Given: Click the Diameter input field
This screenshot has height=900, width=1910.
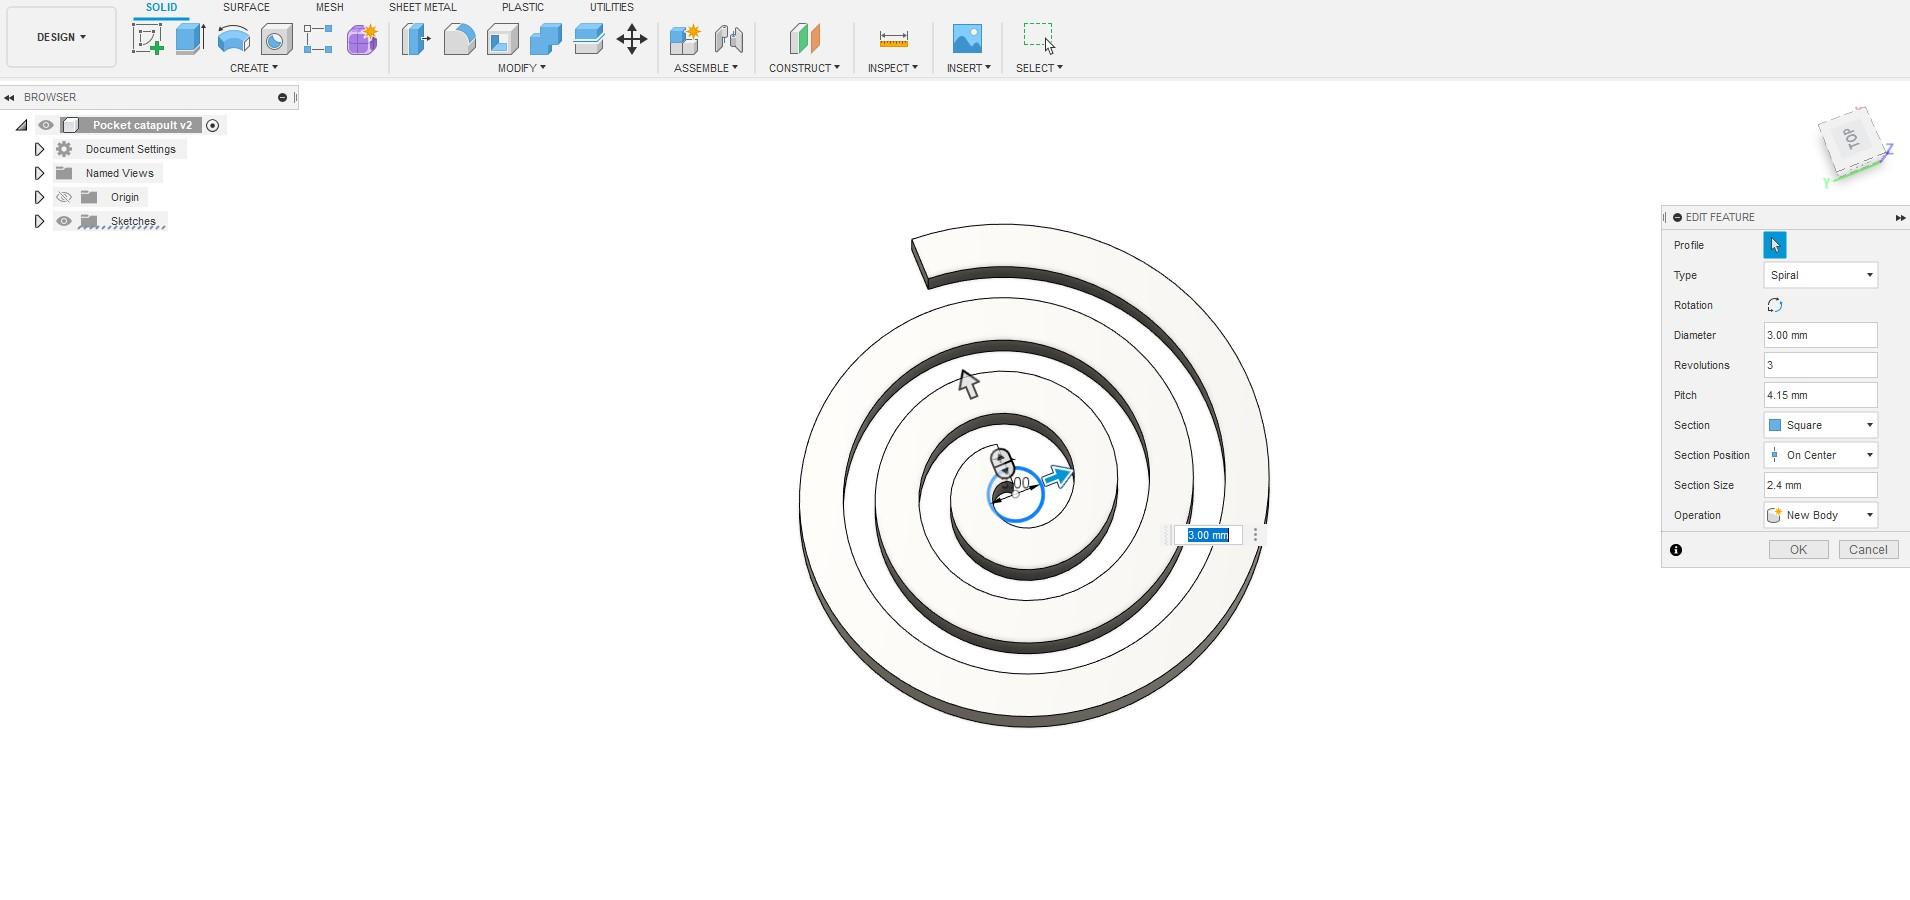Looking at the screenshot, I should [x=1818, y=335].
